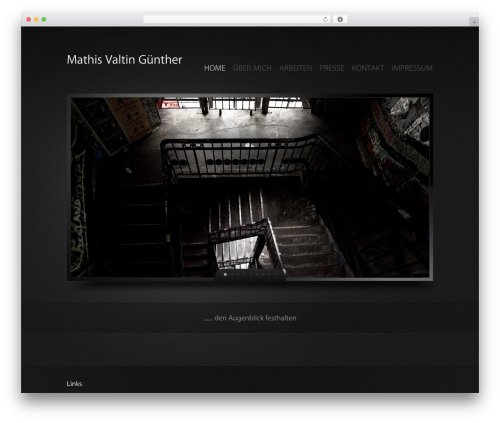The height and width of the screenshot is (423, 500).
Task: Jump to the second slide dot
Action: pos(232,274)
